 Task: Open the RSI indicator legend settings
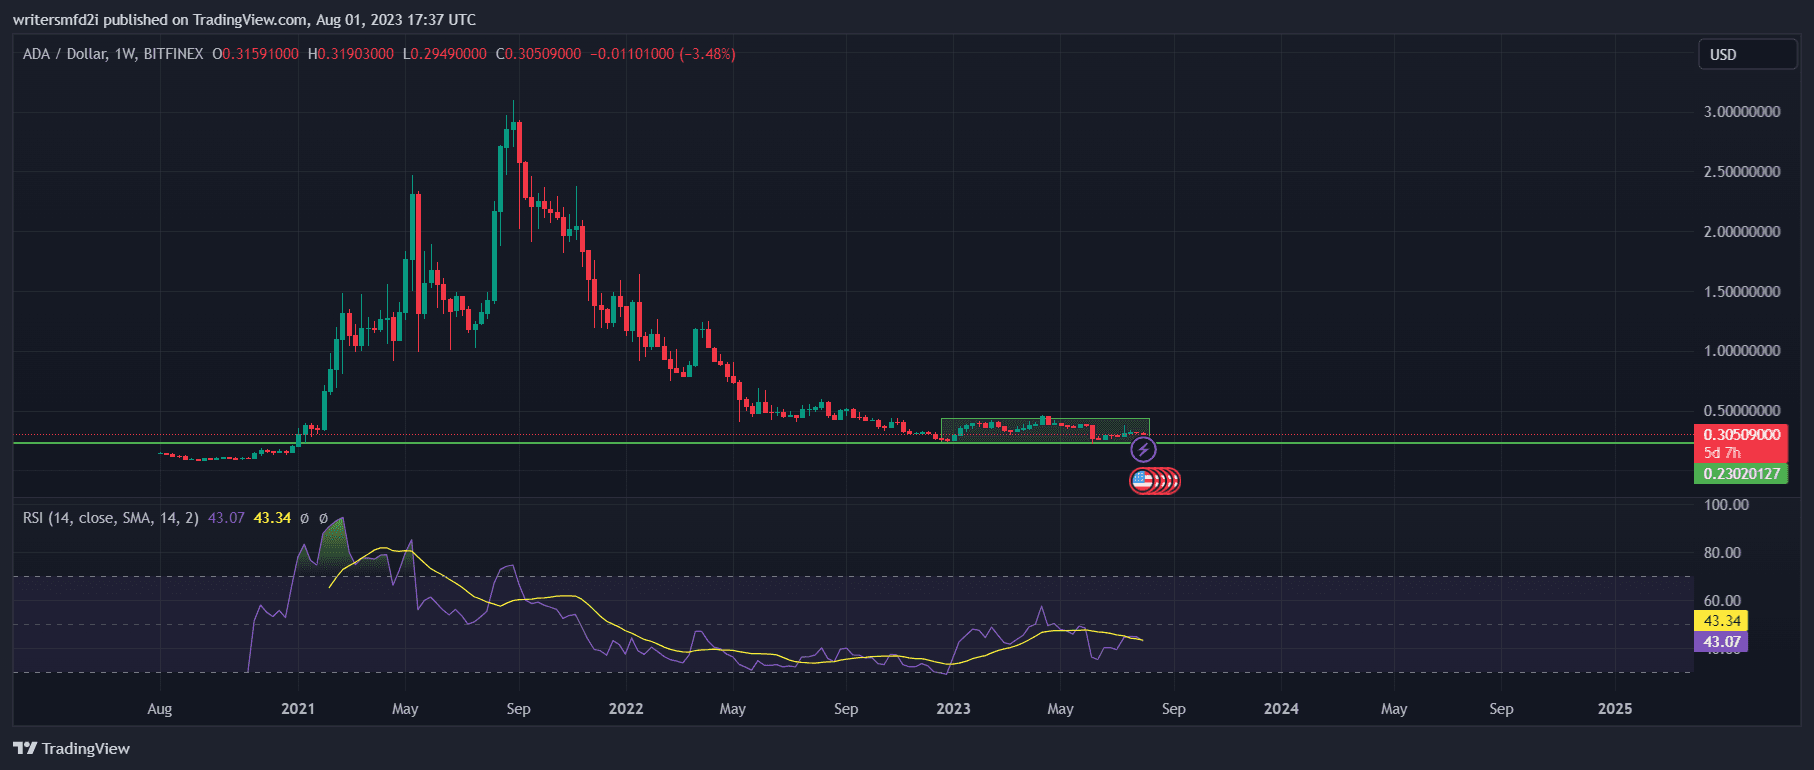point(110,518)
